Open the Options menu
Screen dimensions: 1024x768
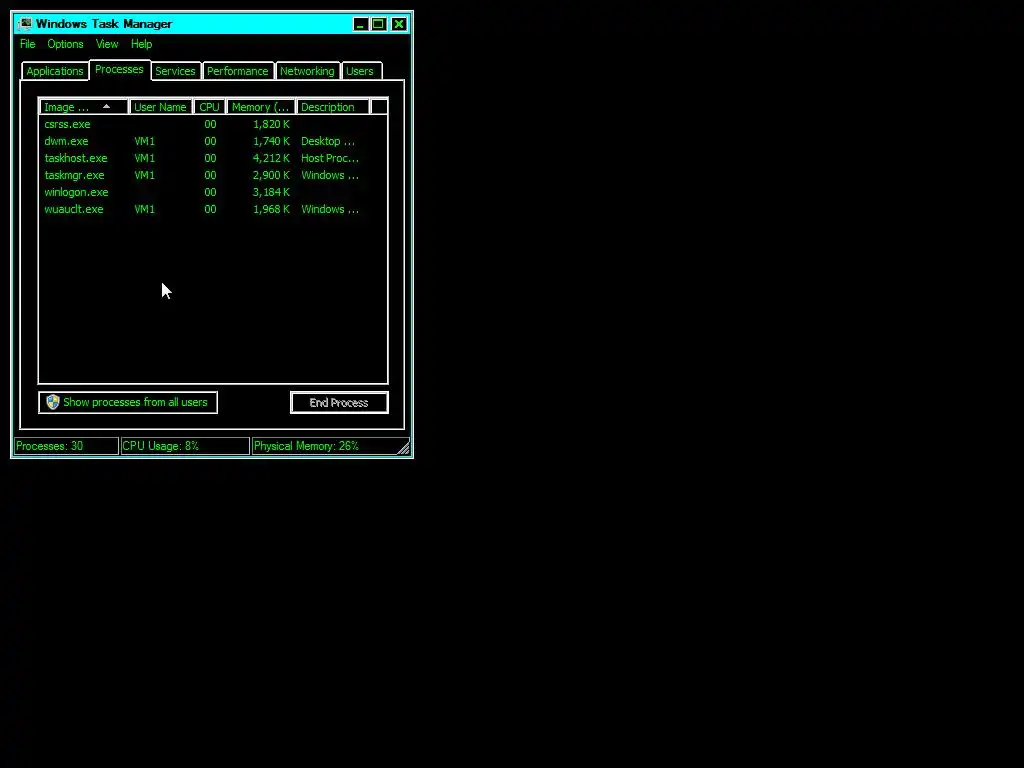click(65, 44)
